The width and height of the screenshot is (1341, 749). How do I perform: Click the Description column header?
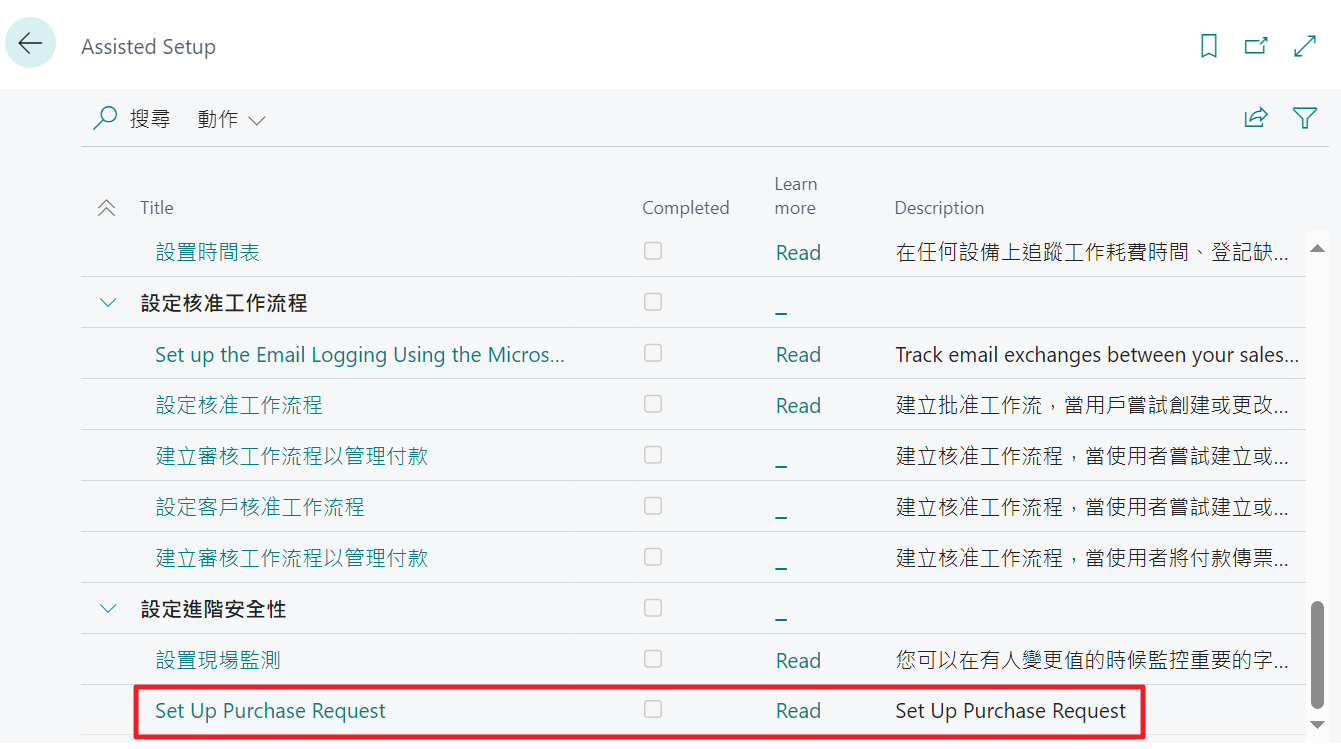pos(939,208)
